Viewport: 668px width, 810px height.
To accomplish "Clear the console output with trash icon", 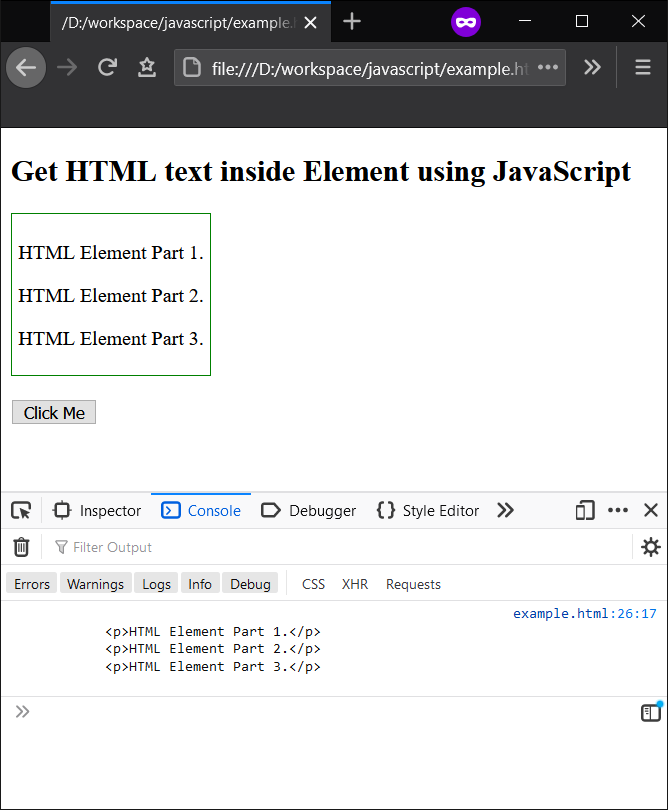I will pos(21,547).
